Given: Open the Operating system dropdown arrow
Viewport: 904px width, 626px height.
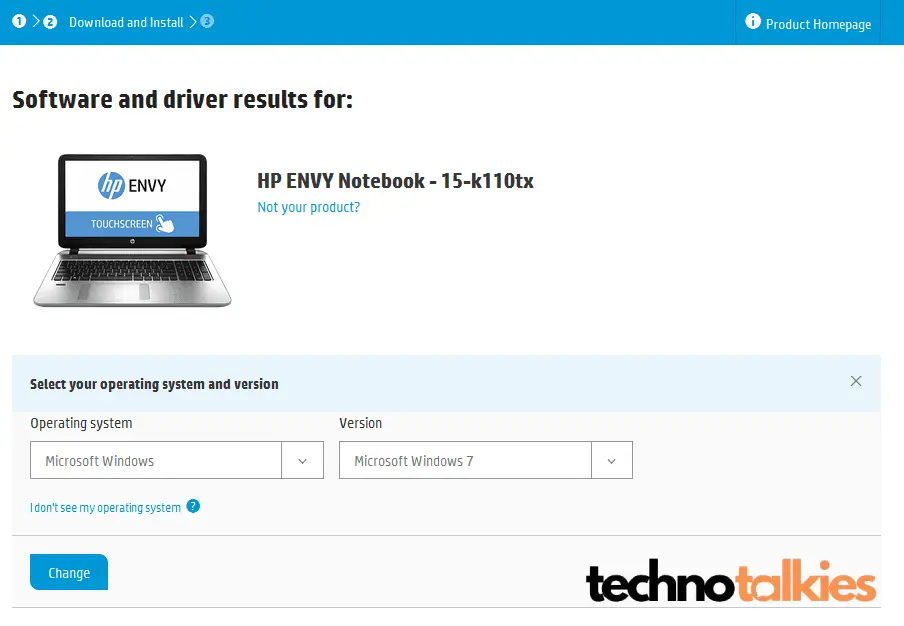Looking at the screenshot, I should point(303,461).
